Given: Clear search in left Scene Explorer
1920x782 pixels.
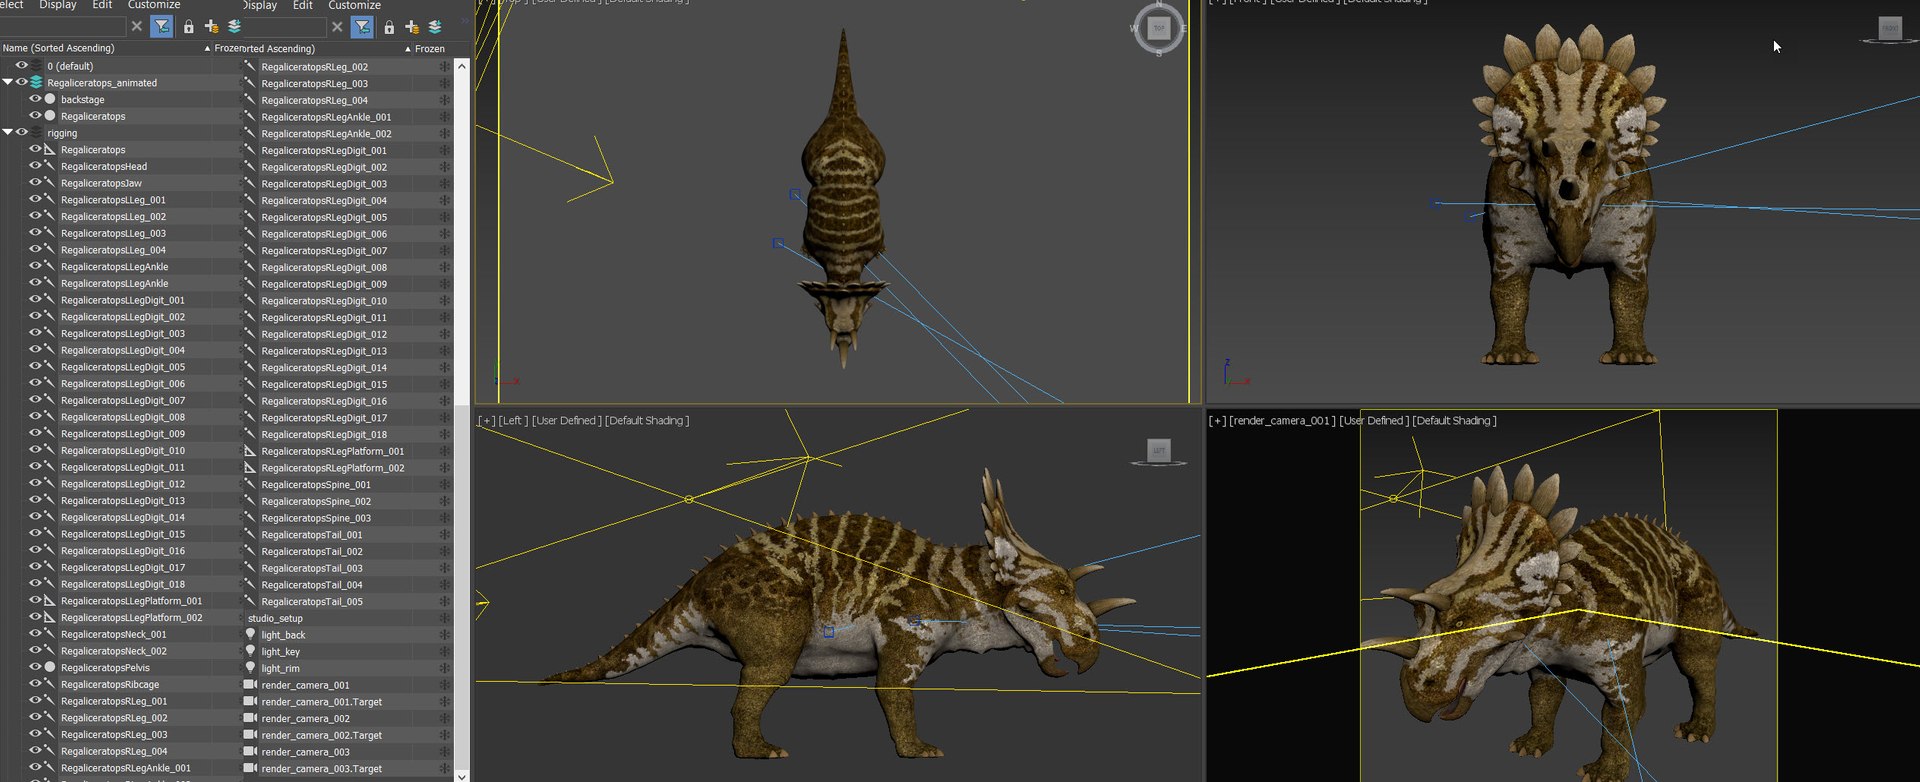Looking at the screenshot, I should (x=137, y=26).
